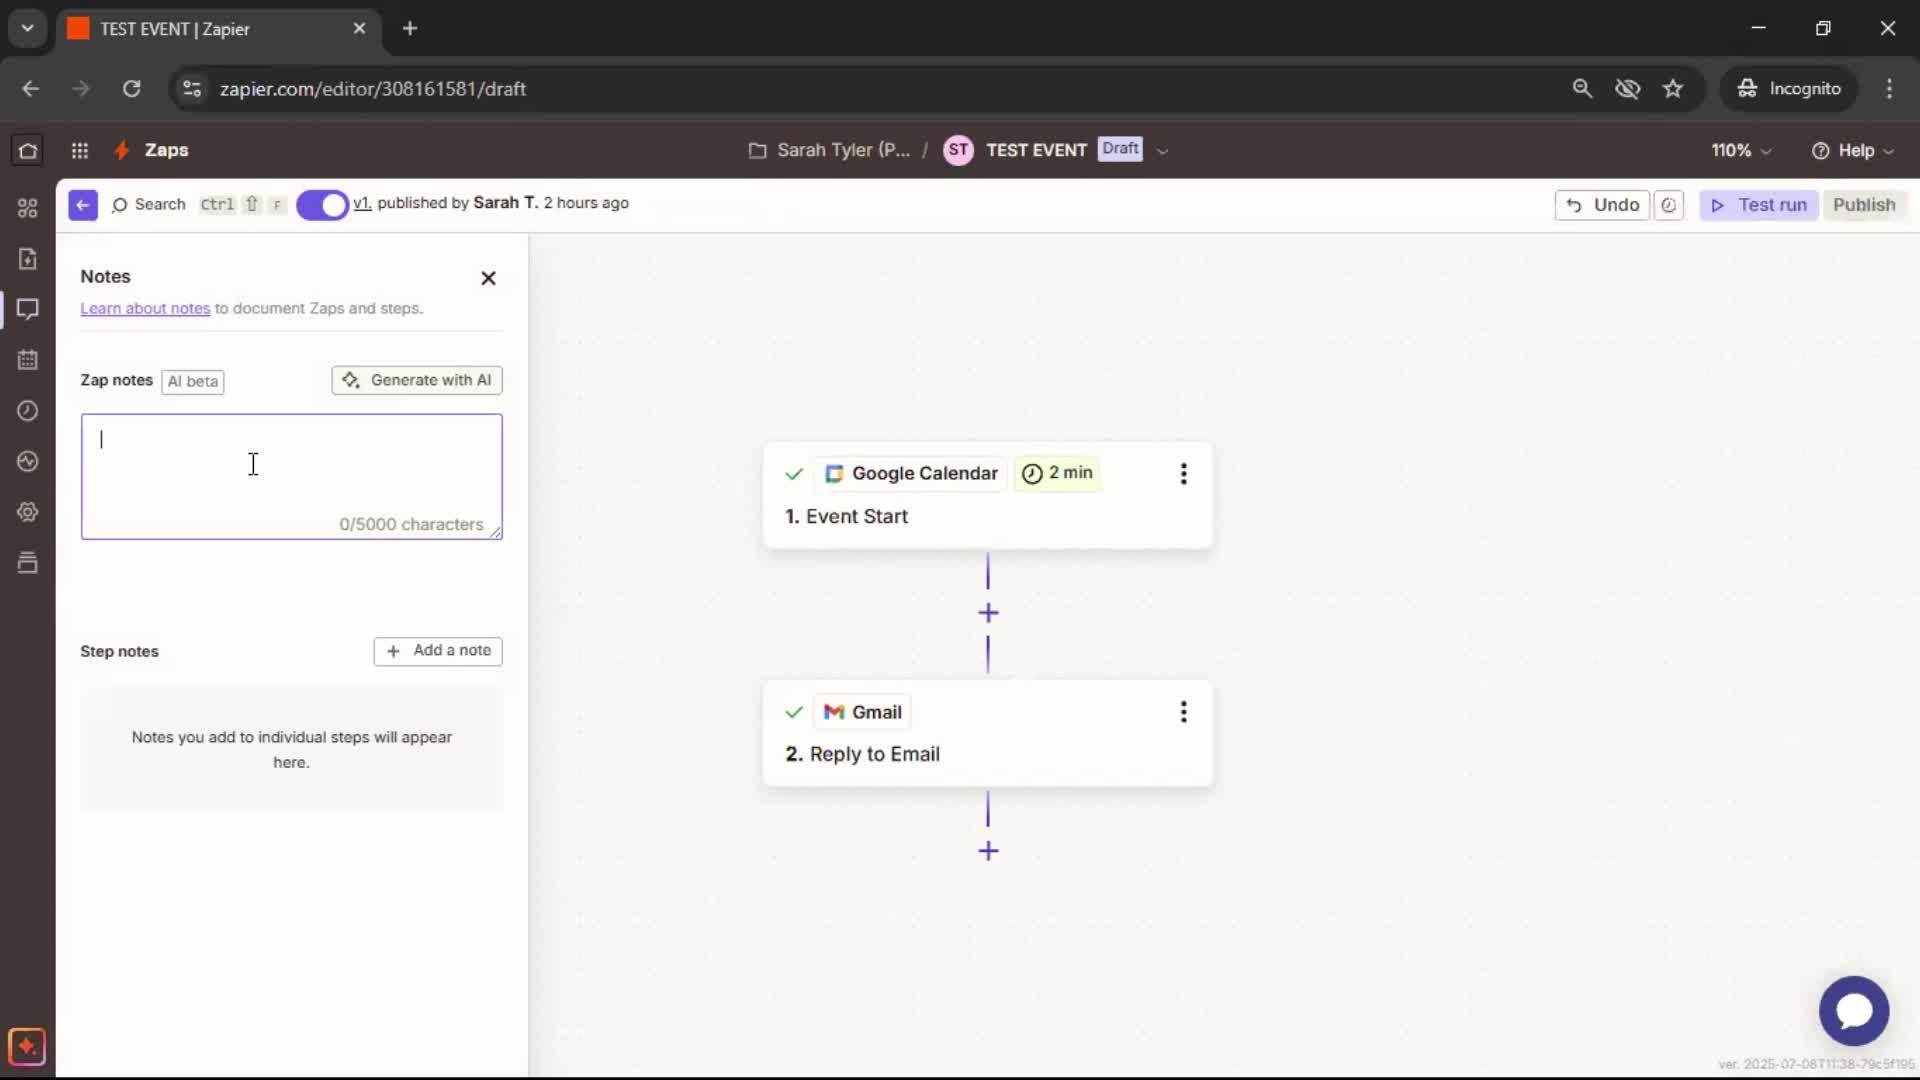1920x1080 pixels.
Task: Click the 2 min polling badge
Action: (1057, 473)
